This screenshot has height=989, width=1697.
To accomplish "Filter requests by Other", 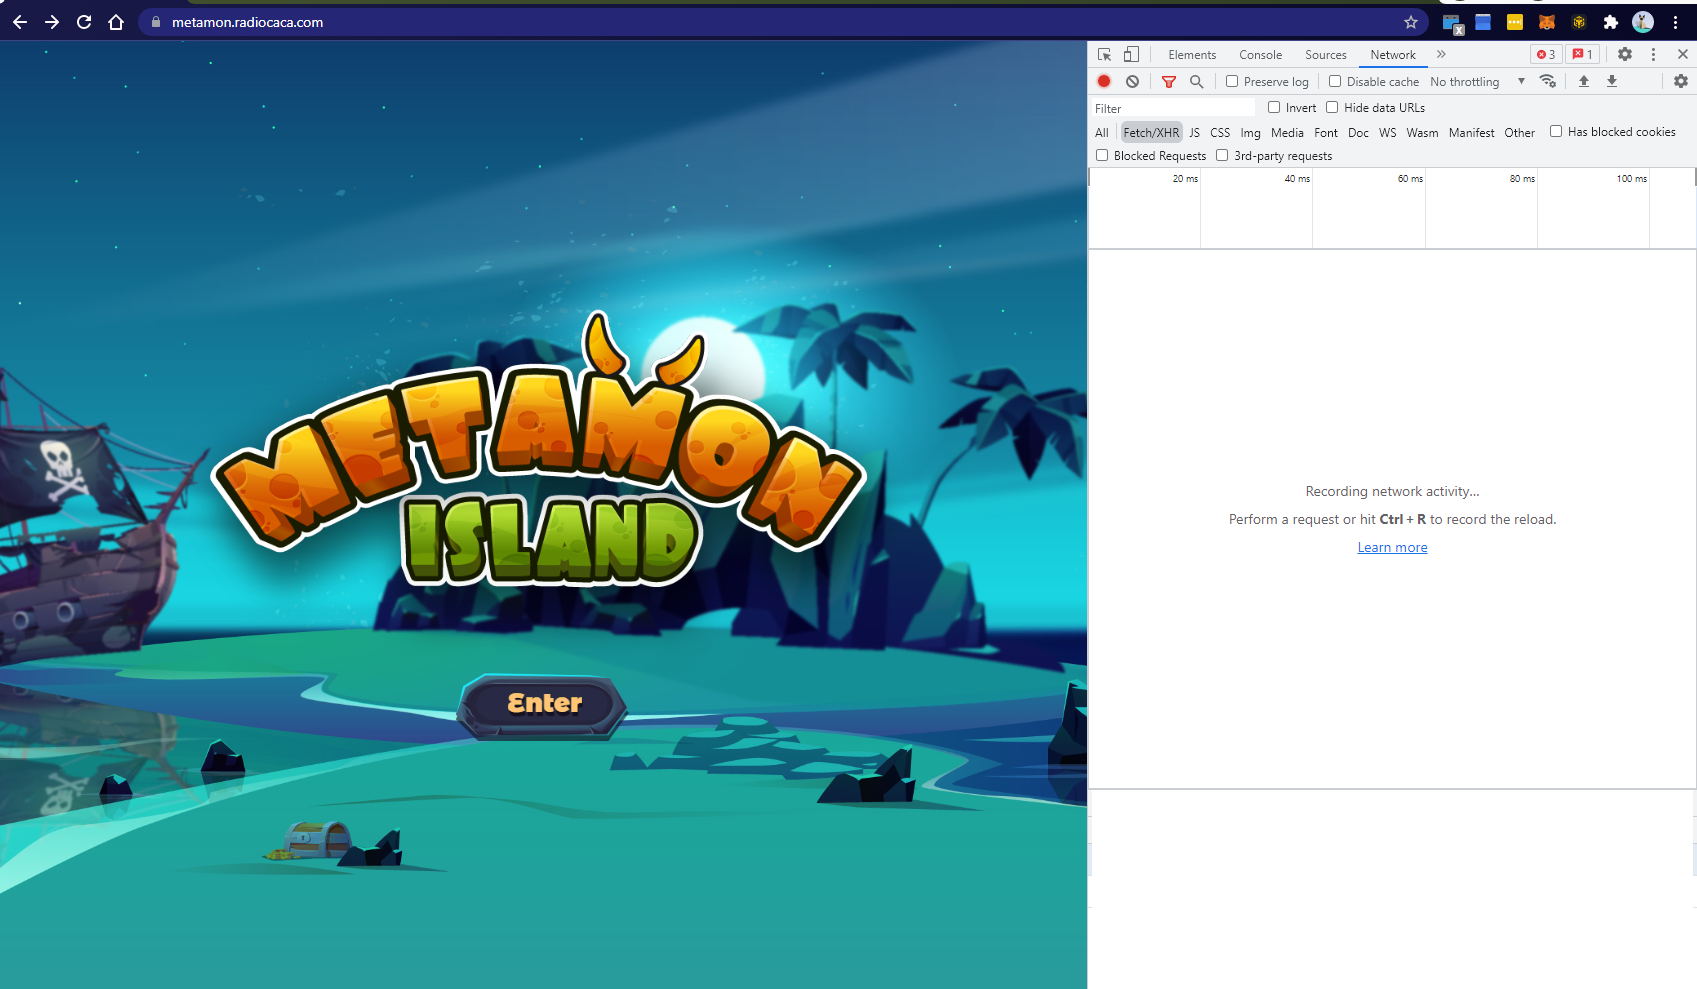I will (1519, 133).
